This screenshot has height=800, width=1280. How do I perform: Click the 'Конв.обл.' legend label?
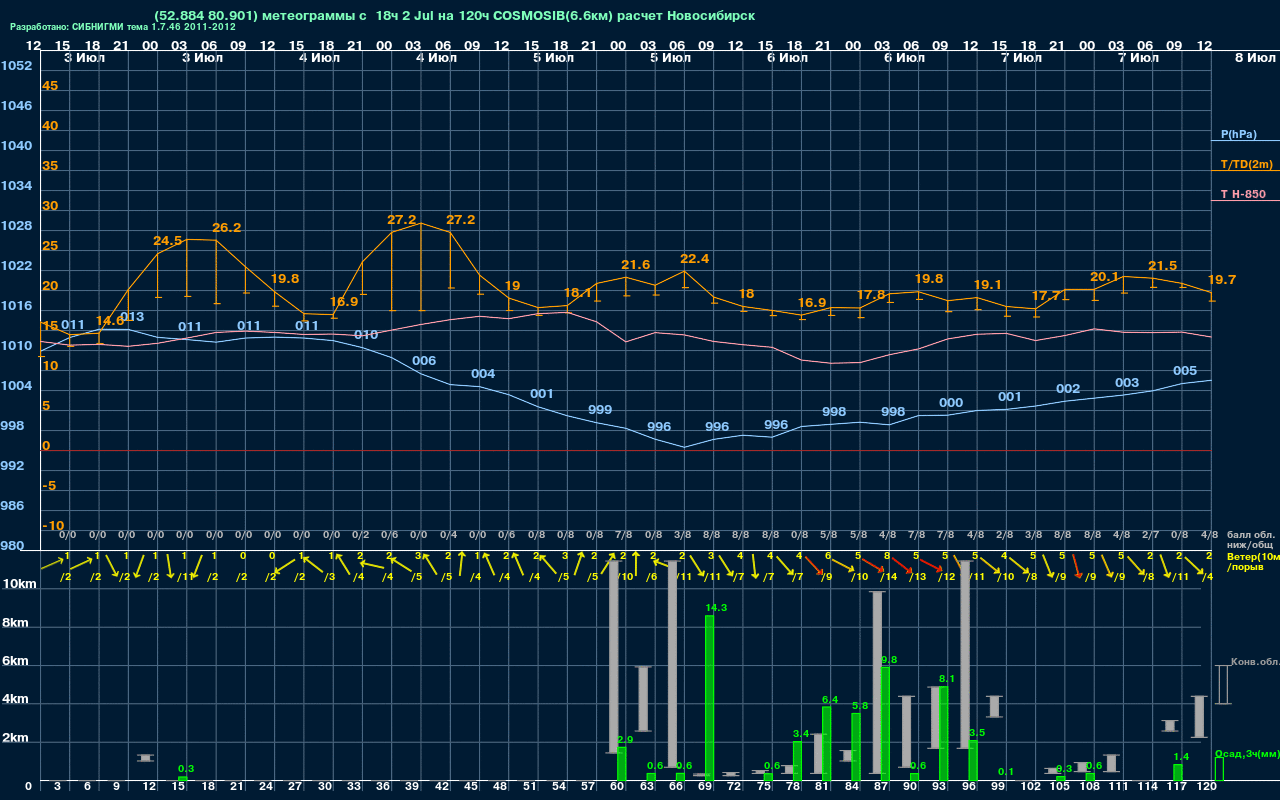click(1255, 662)
